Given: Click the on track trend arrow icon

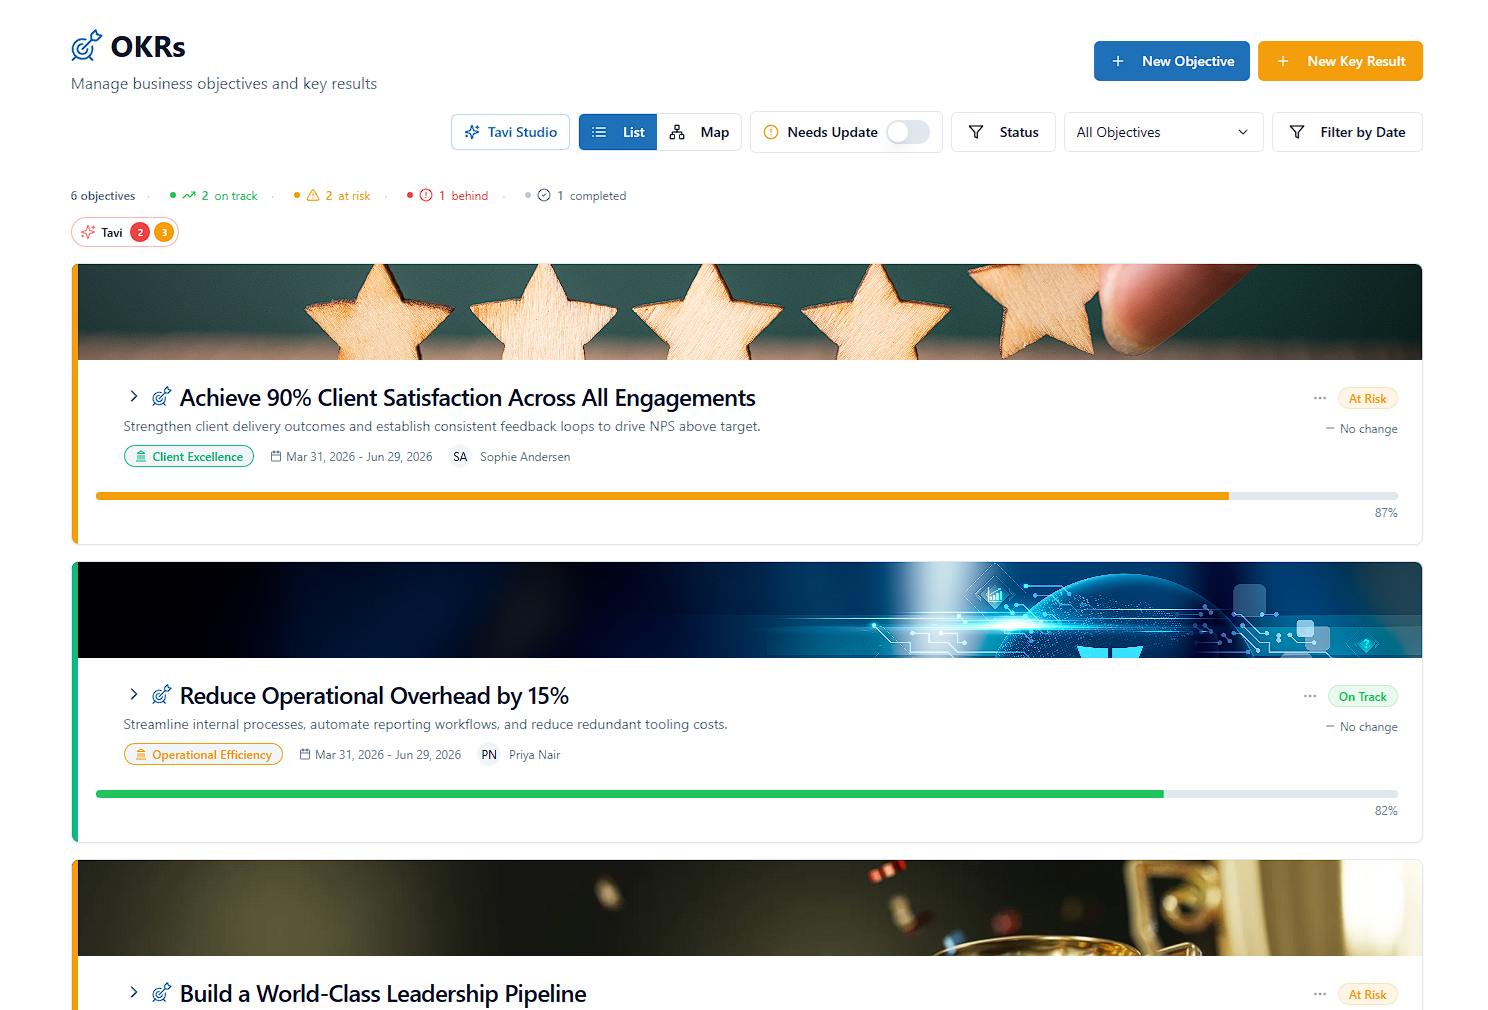Looking at the screenshot, I should [189, 196].
